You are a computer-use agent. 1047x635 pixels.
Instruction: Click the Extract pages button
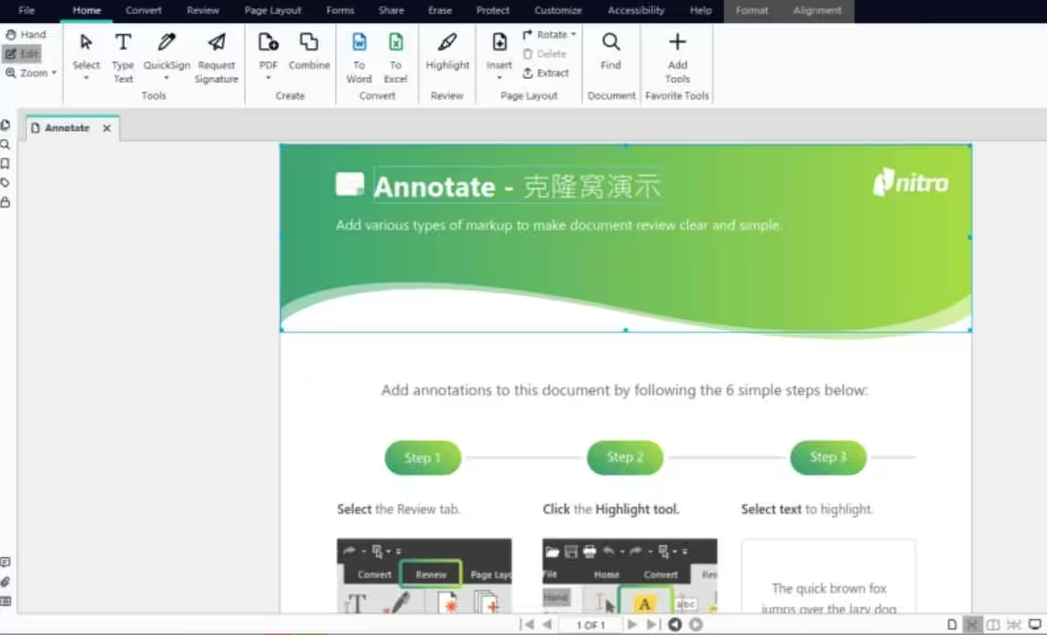click(546, 73)
